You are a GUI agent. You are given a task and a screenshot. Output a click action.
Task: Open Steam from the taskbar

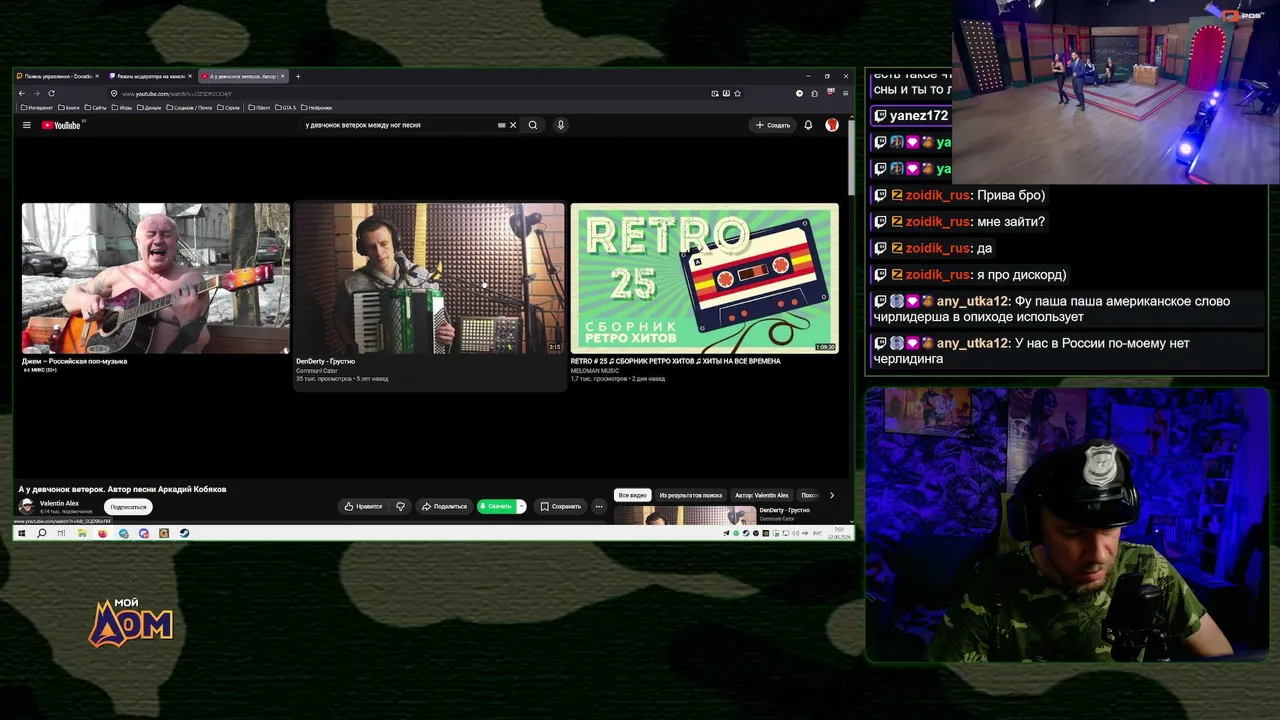pos(184,533)
